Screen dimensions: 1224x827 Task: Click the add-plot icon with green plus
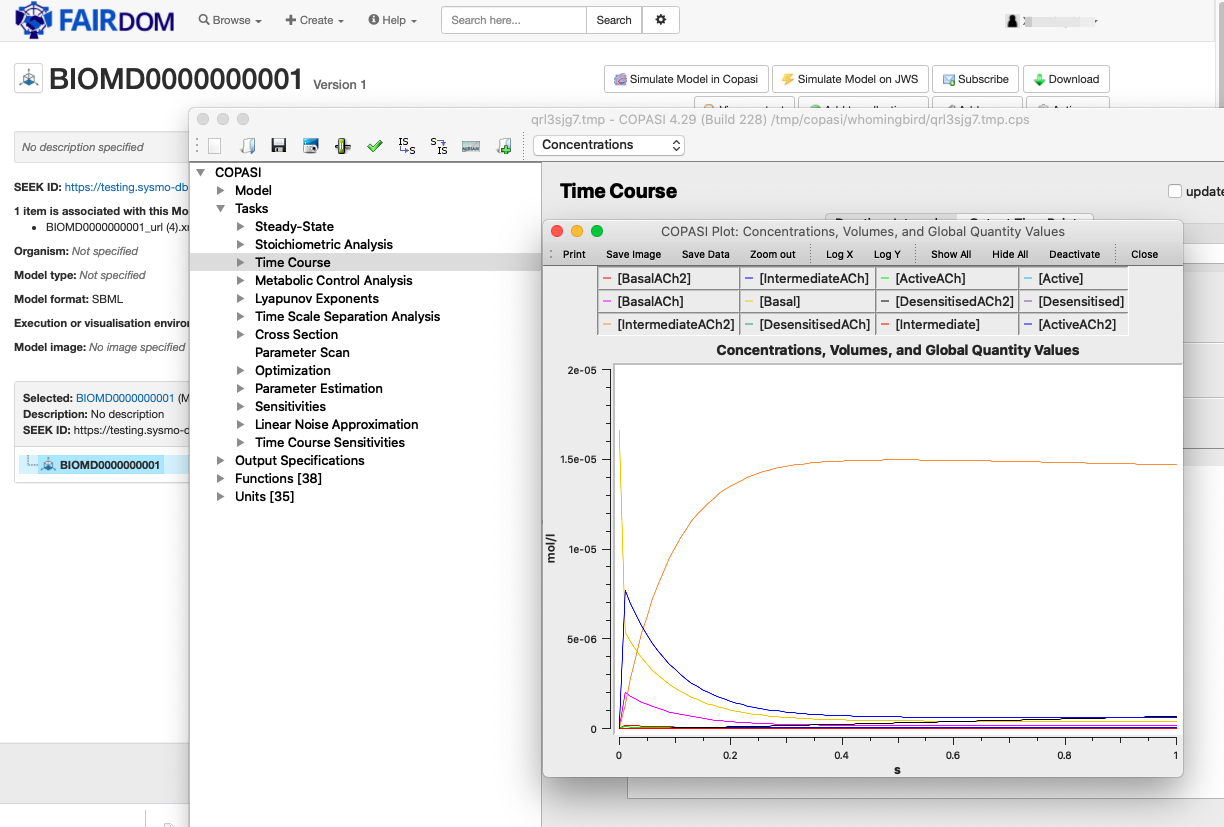point(503,145)
